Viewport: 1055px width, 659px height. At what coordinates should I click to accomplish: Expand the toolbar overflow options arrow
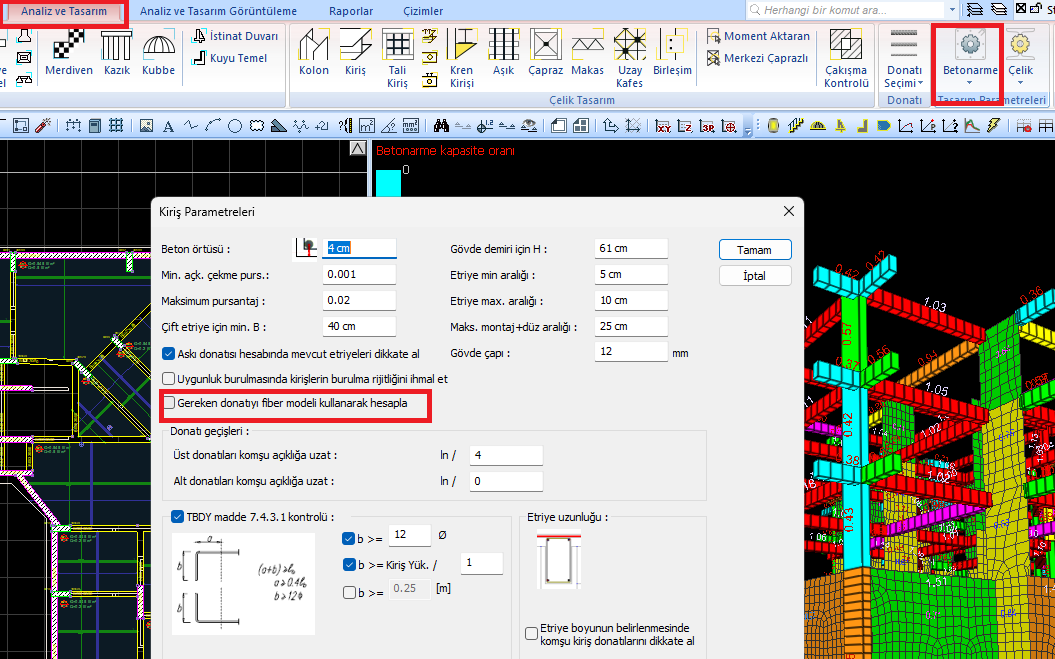tap(748, 131)
